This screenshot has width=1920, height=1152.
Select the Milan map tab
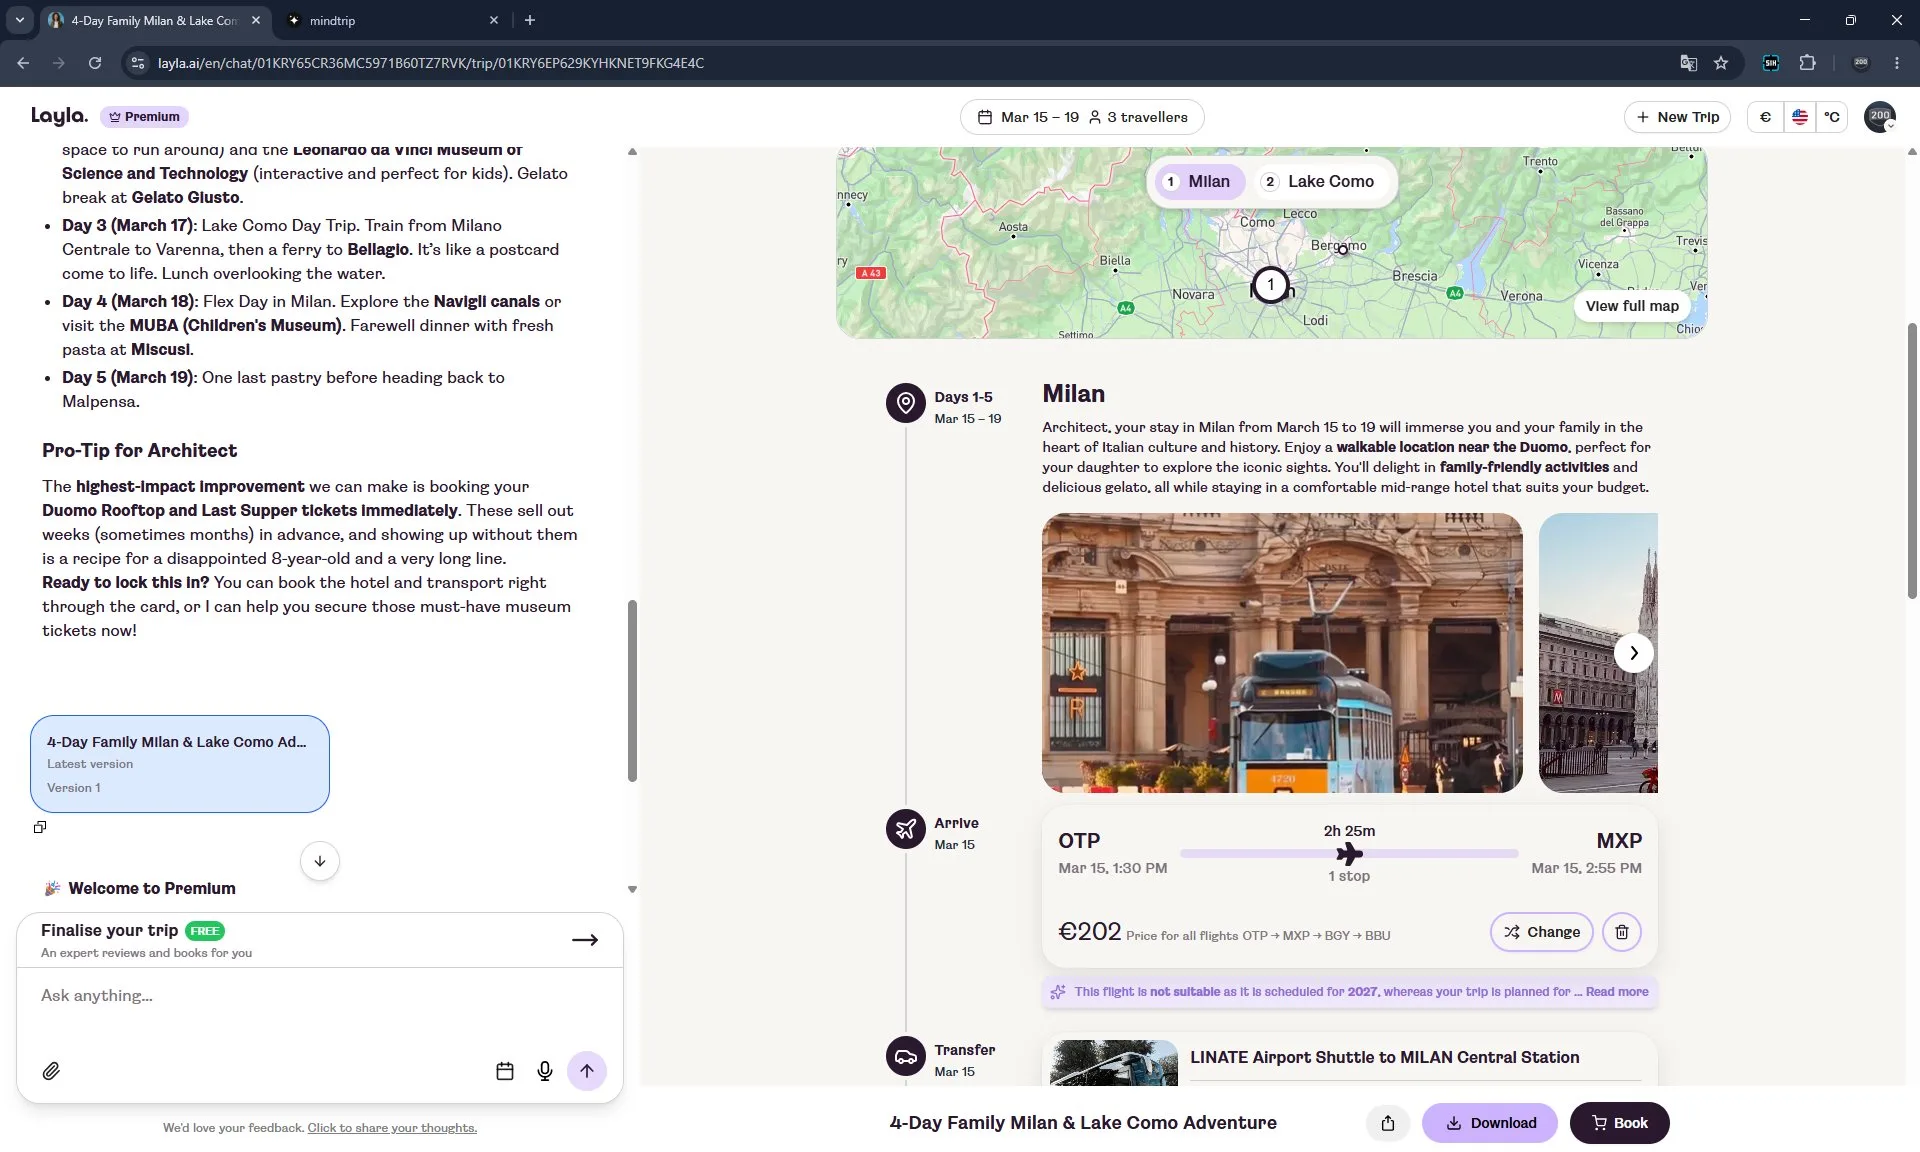(x=1198, y=181)
